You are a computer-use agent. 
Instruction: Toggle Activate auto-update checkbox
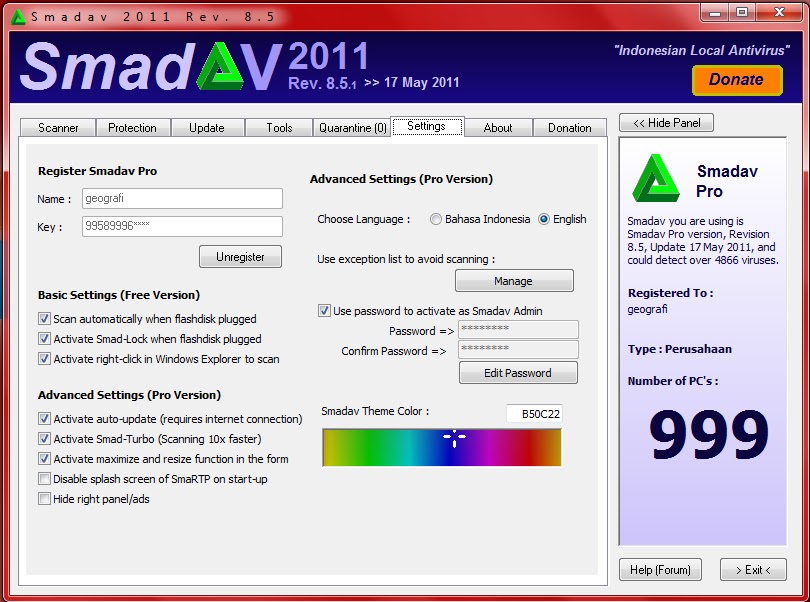pos(44,419)
